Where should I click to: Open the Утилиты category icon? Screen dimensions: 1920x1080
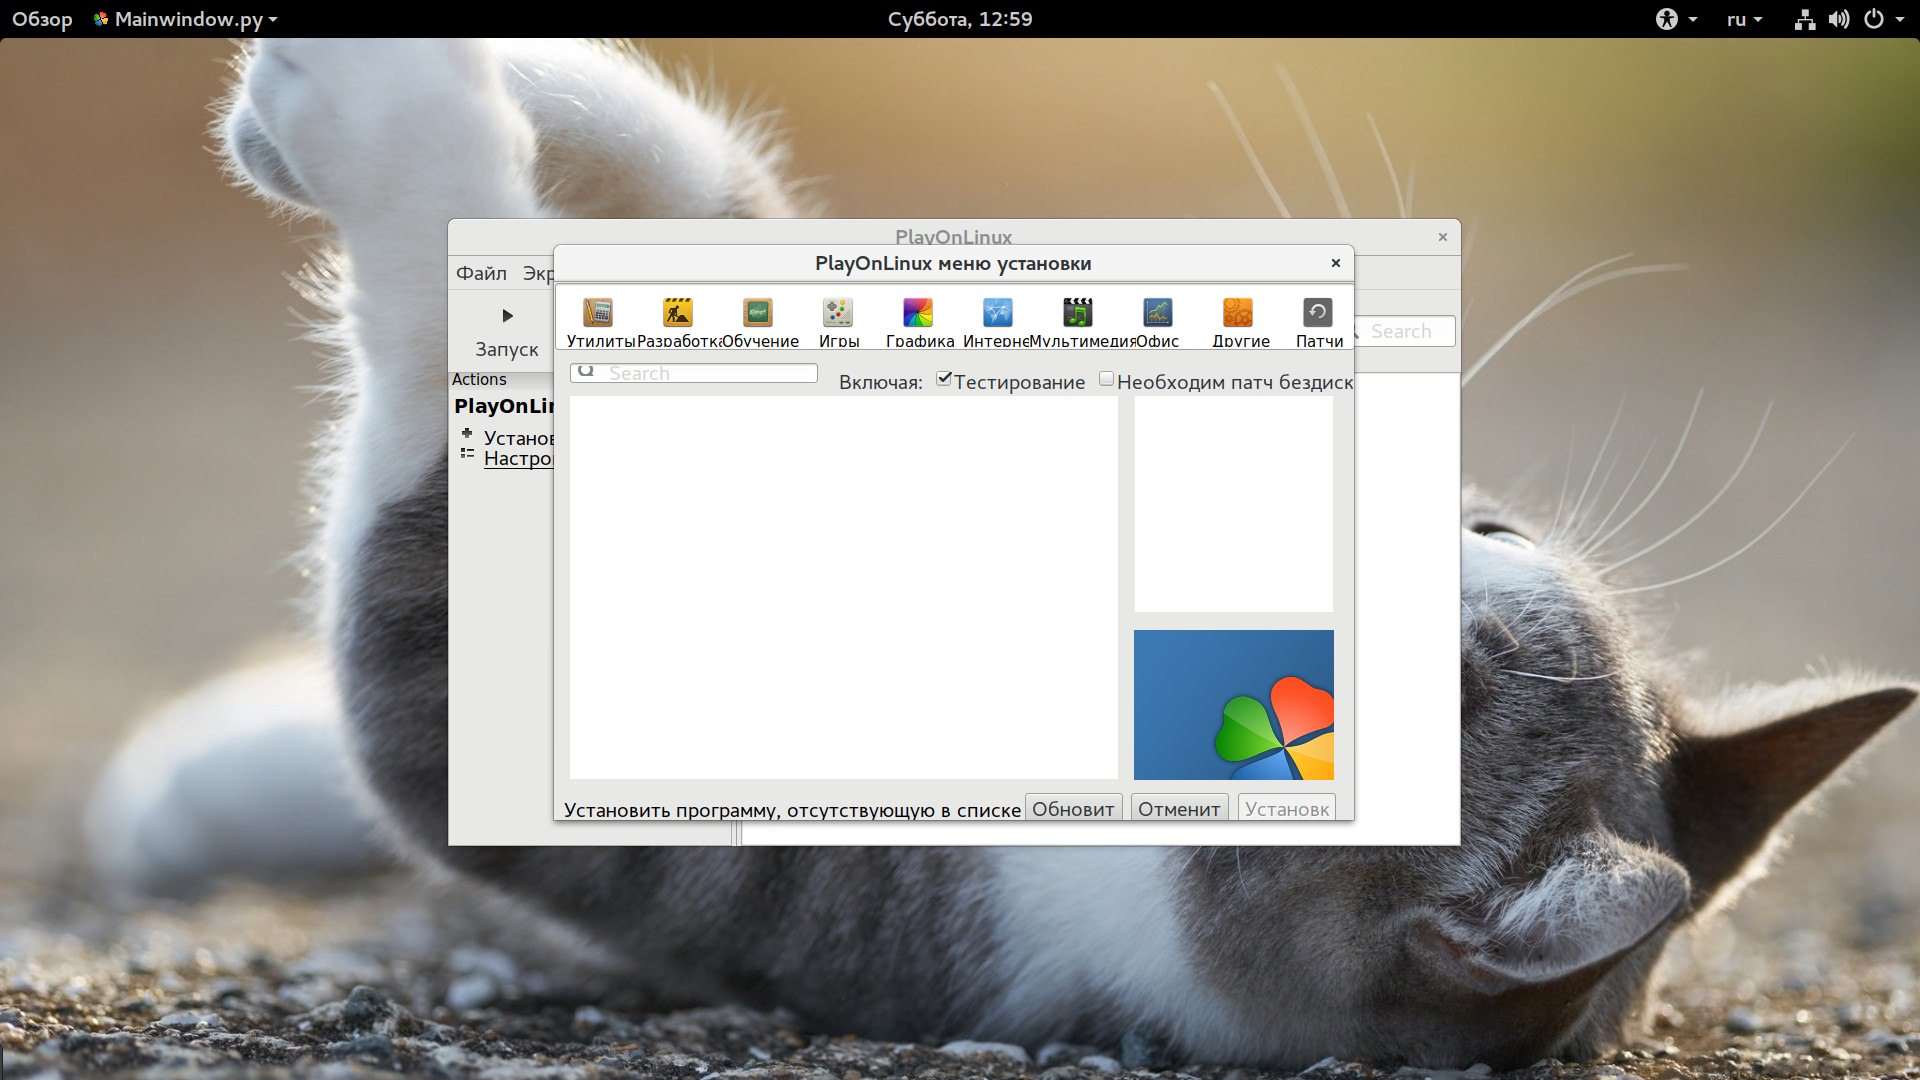coord(598,313)
